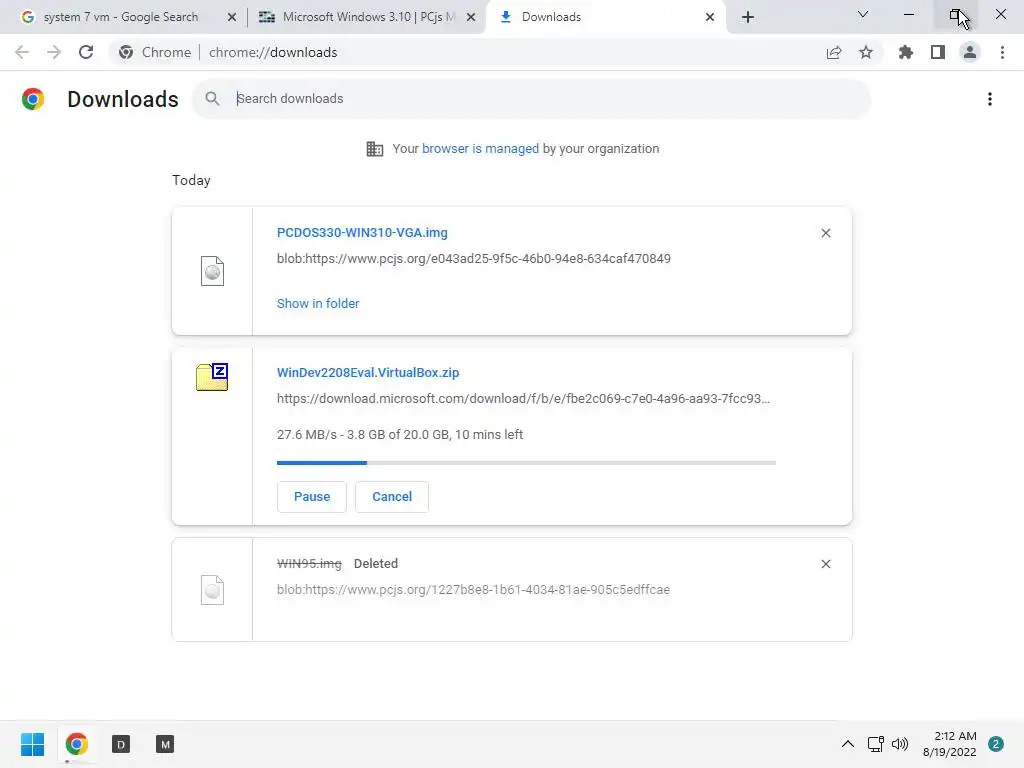
Task: Click the browser forward arrow
Action: pos(54,52)
